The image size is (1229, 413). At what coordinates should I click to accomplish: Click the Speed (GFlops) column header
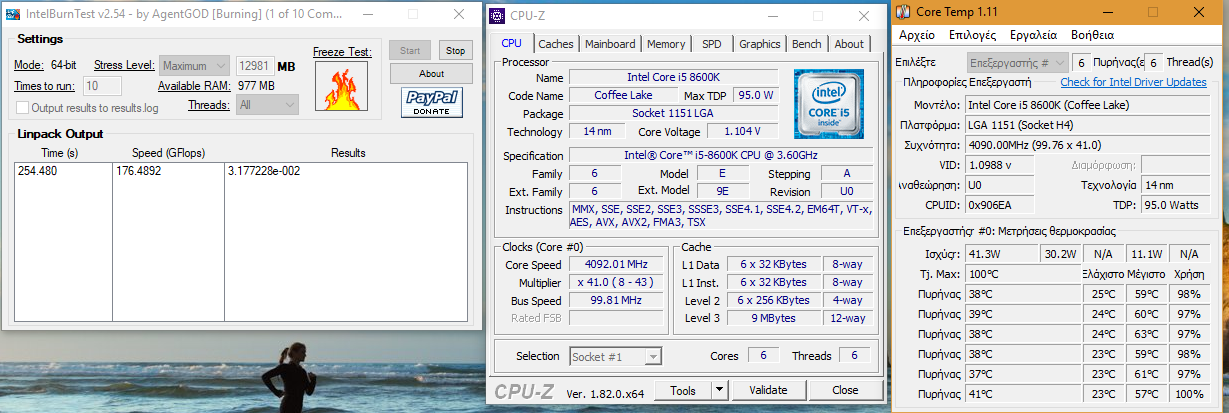pyautogui.click(x=168, y=153)
